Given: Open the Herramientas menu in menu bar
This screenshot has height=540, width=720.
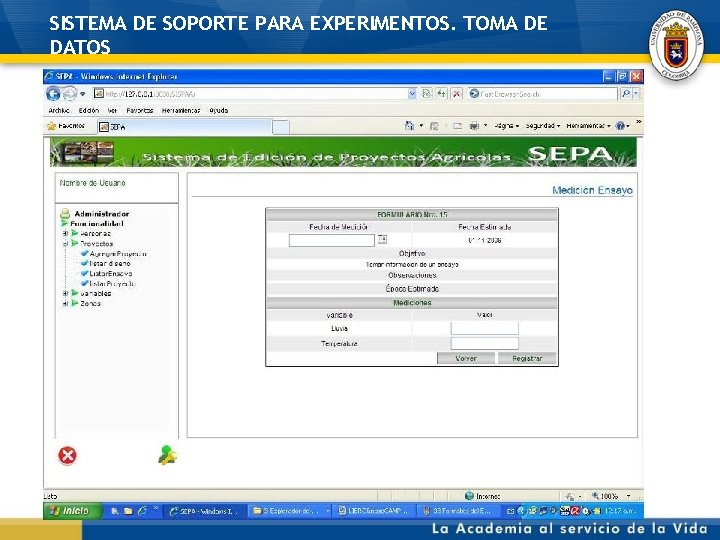Looking at the screenshot, I should (x=181, y=111).
